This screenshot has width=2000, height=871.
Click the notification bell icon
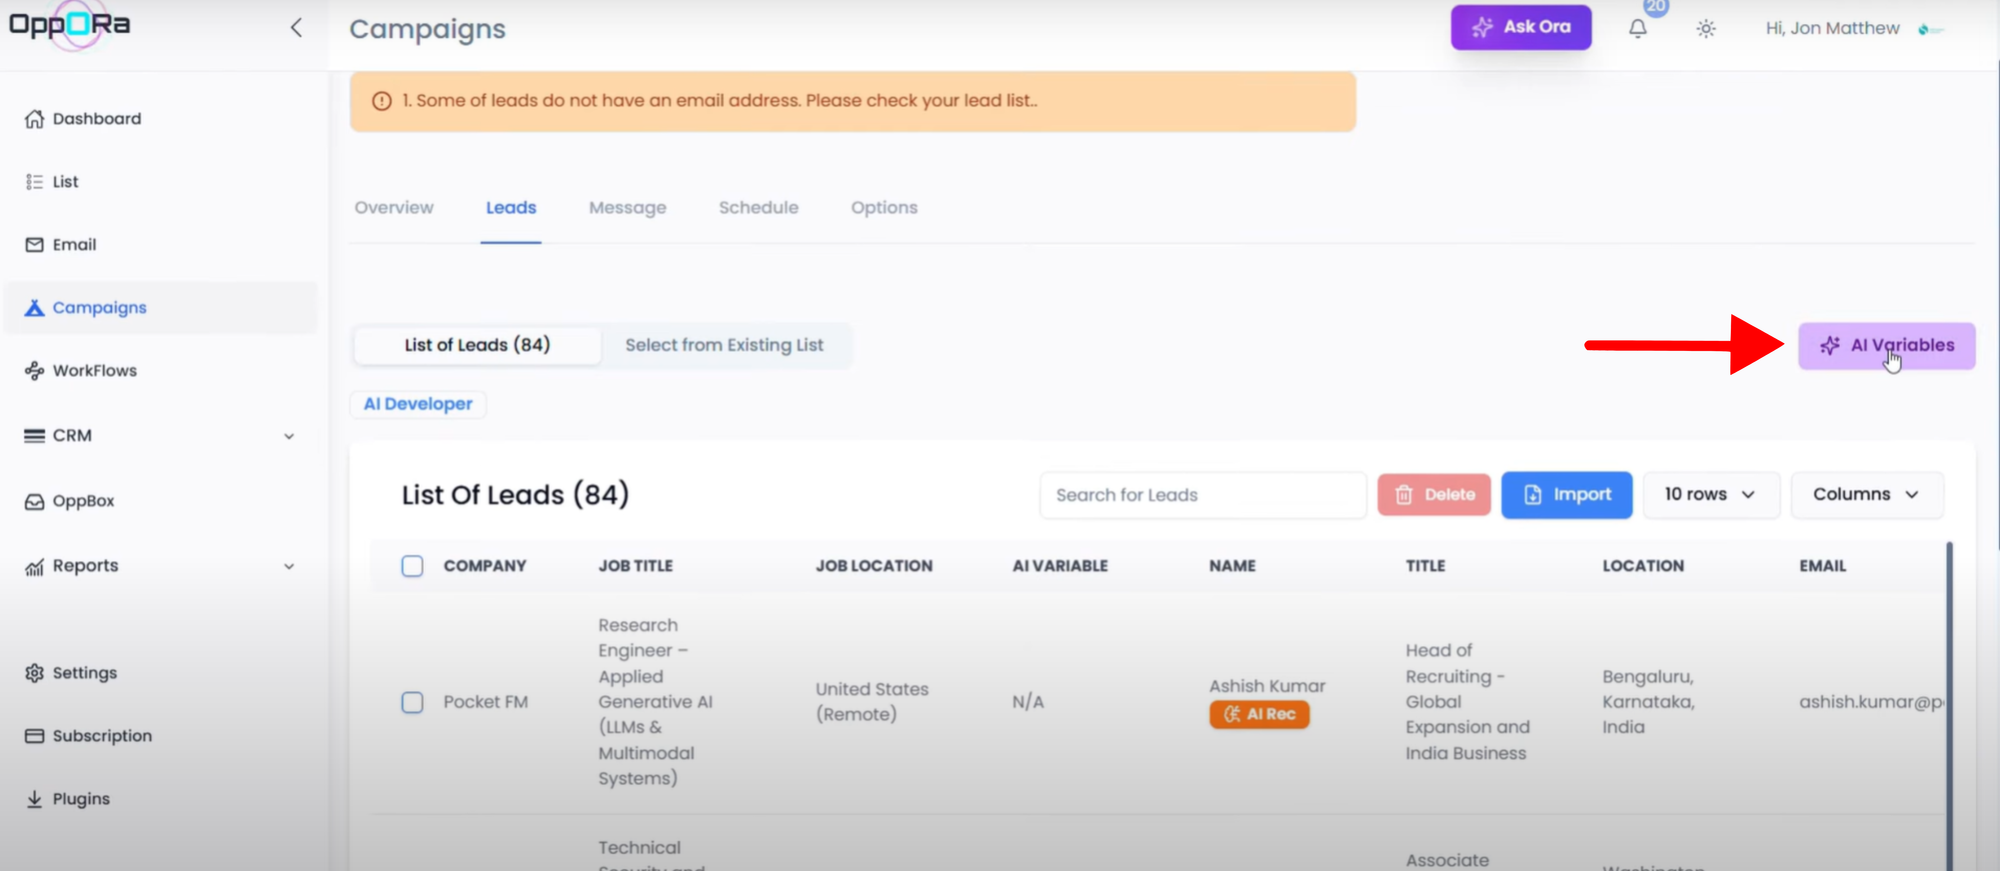click(1637, 29)
